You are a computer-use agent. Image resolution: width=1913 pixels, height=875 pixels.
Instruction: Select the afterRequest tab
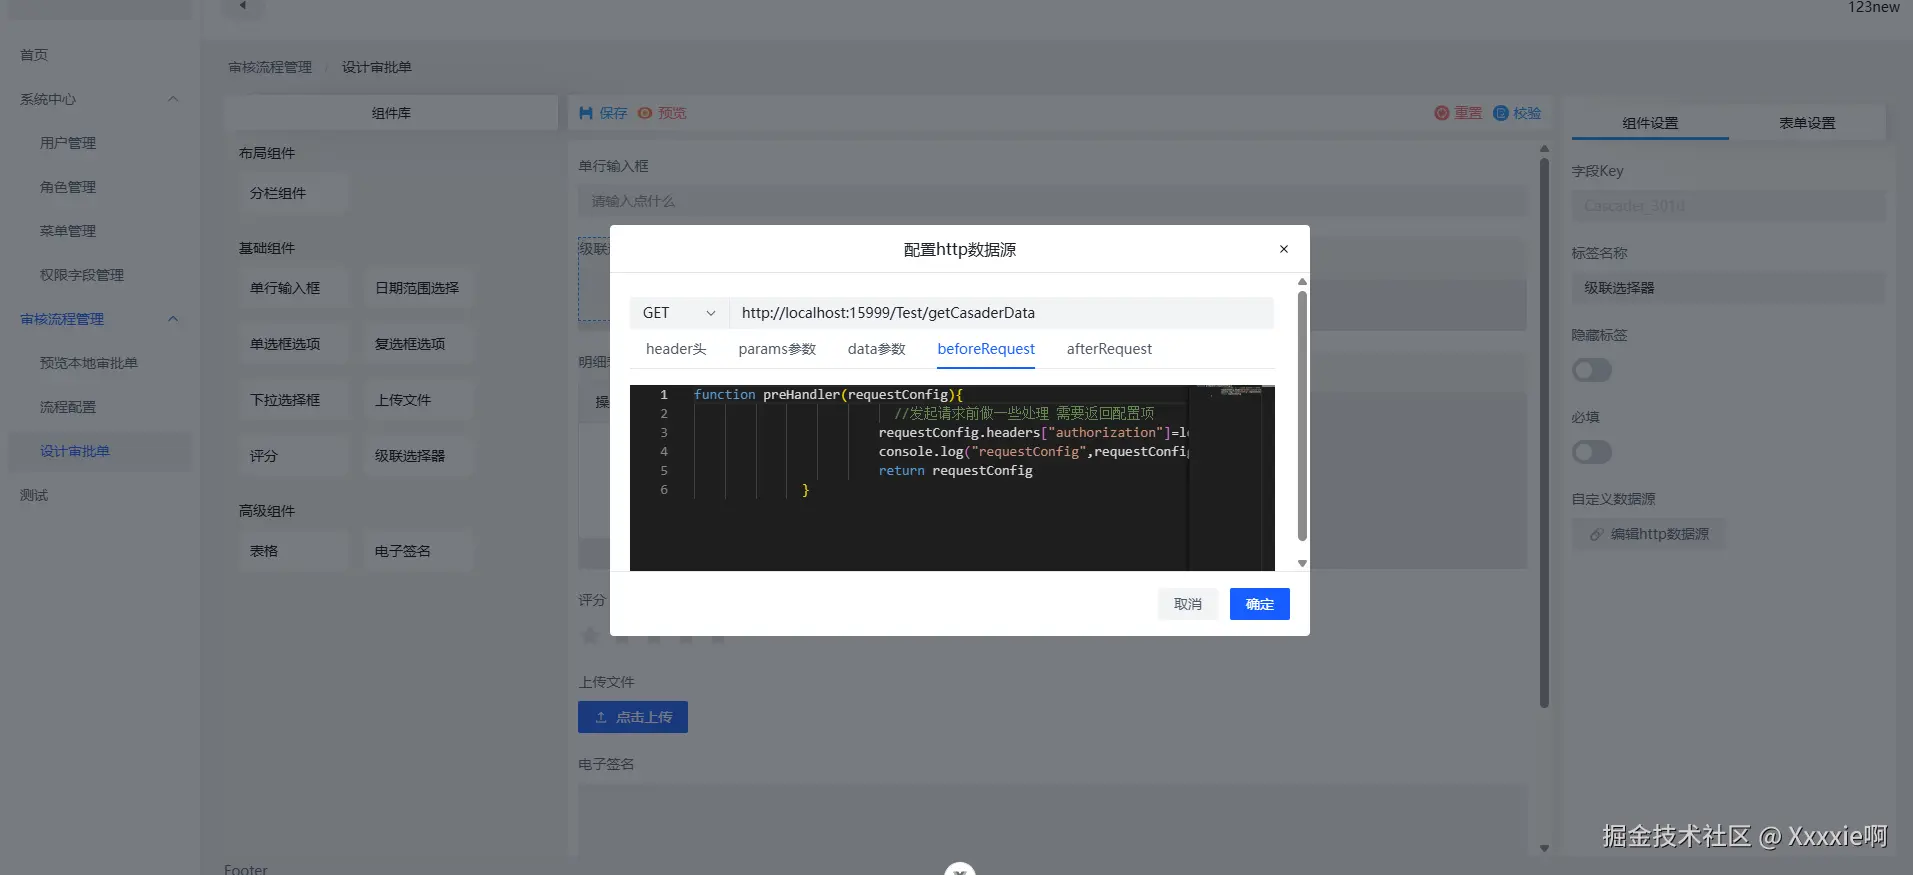coord(1109,349)
